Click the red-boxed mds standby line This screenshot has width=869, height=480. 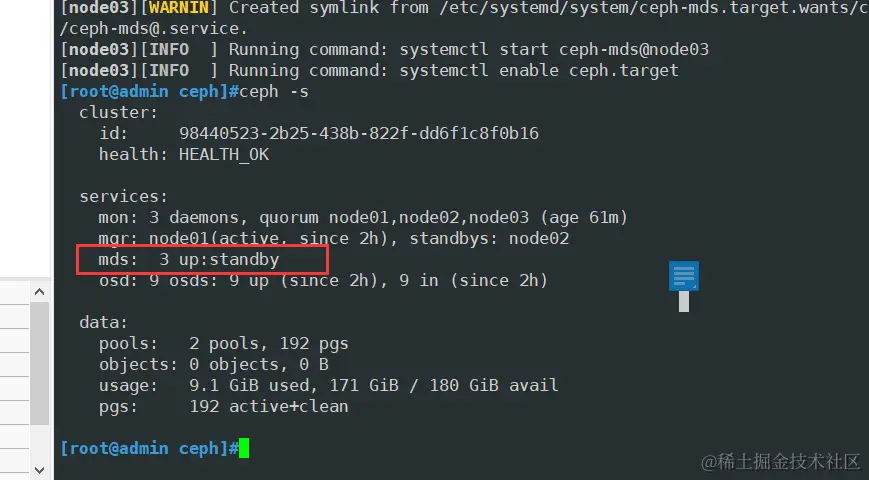coord(202,260)
